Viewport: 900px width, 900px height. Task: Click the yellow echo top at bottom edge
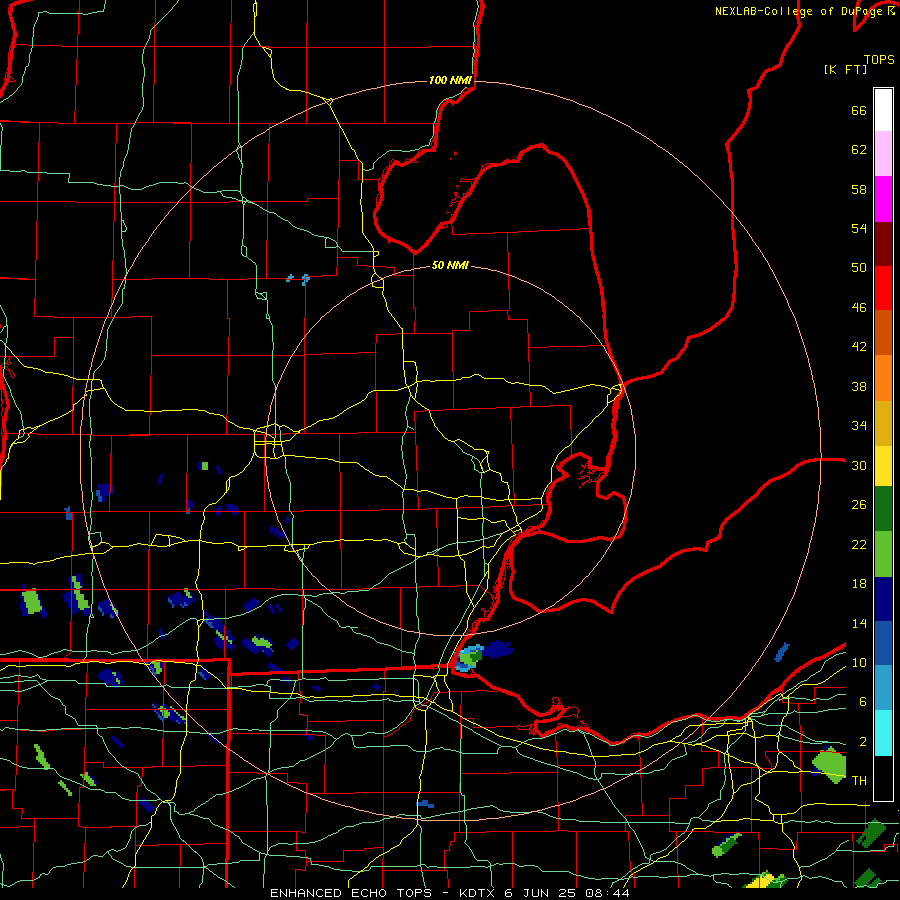[767, 880]
